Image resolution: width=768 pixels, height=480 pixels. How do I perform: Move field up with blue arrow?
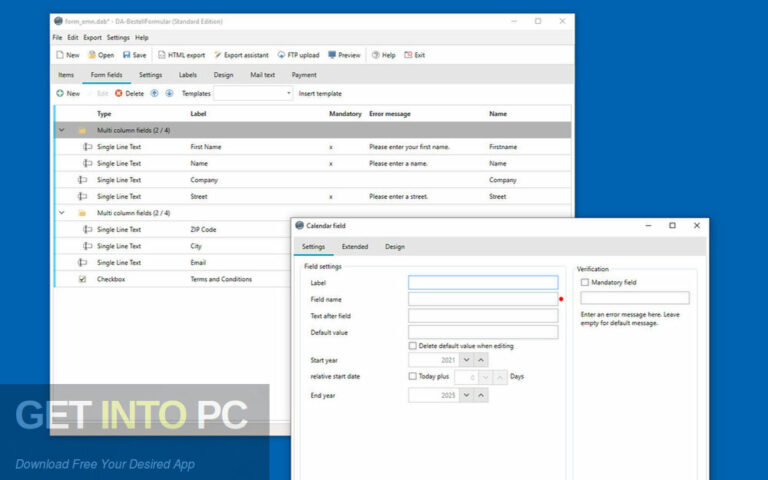pyautogui.click(x=154, y=93)
